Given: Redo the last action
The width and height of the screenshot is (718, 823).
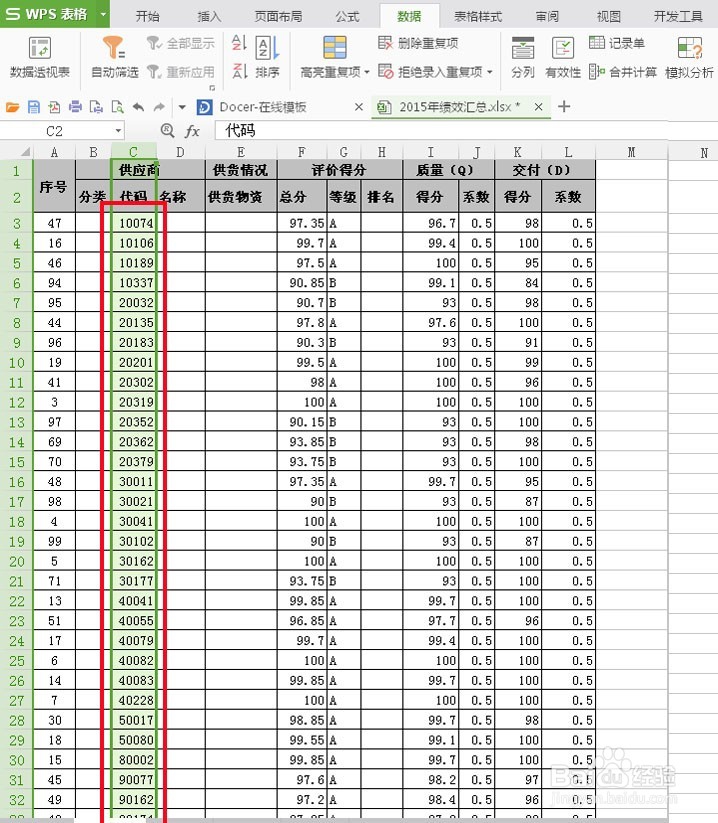Looking at the screenshot, I should (x=159, y=107).
